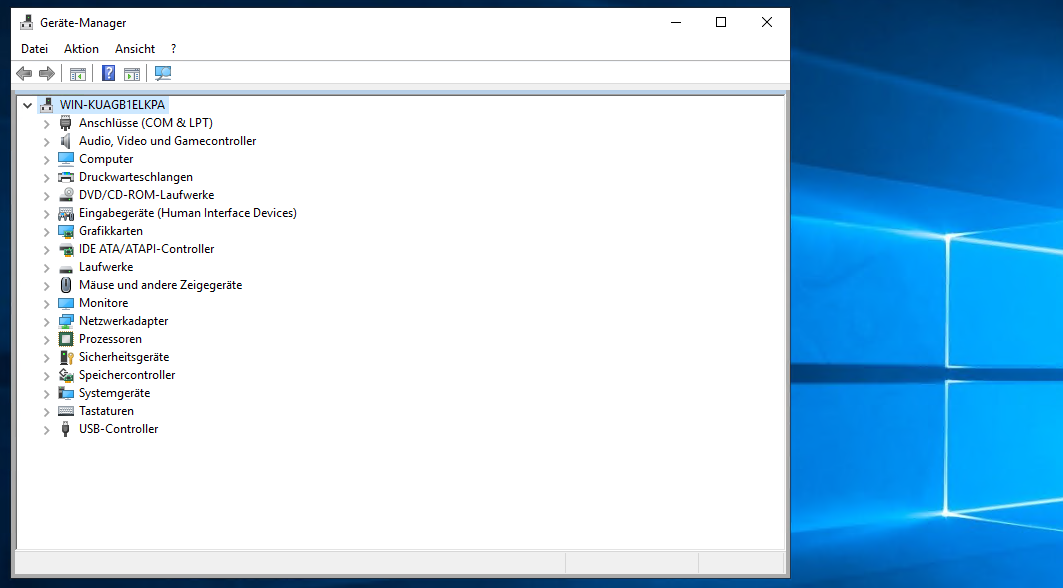
Task: Click the Grafikkarten display adapter icon
Action: pyautogui.click(x=66, y=231)
